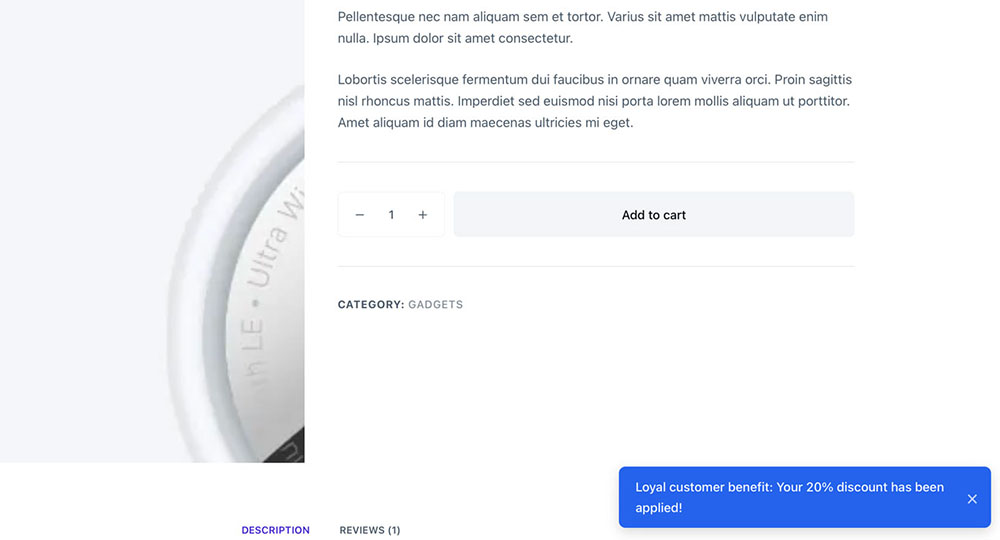This screenshot has height=540, width=1000.
Task: Open the Reviews (1) tab
Action: pyautogui.click(x=370, y=530)
